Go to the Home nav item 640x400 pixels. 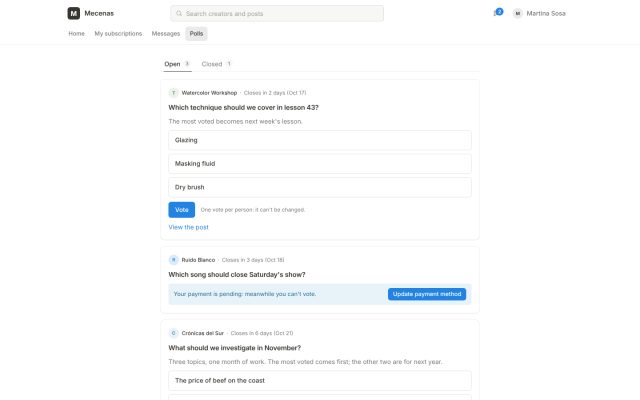tap(76, 33)
